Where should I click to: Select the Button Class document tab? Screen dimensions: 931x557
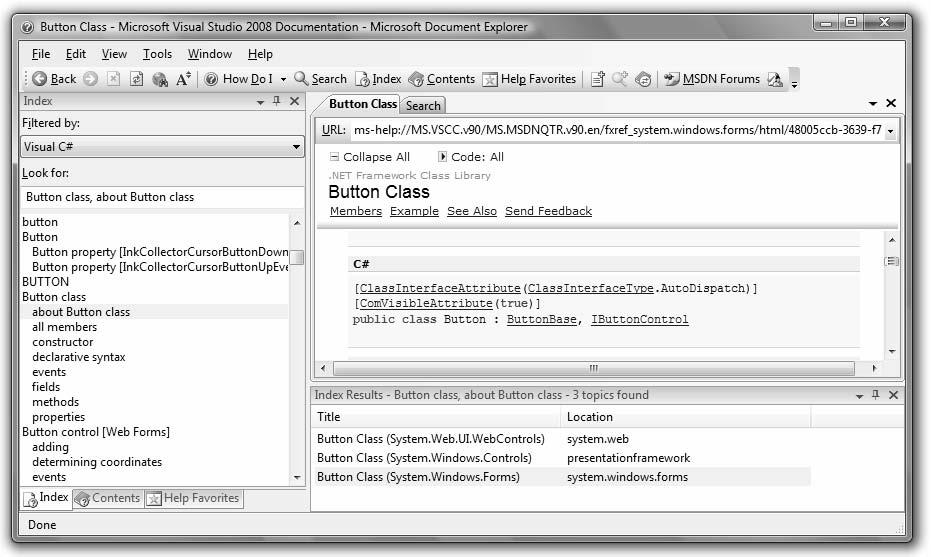pos(362,104)
